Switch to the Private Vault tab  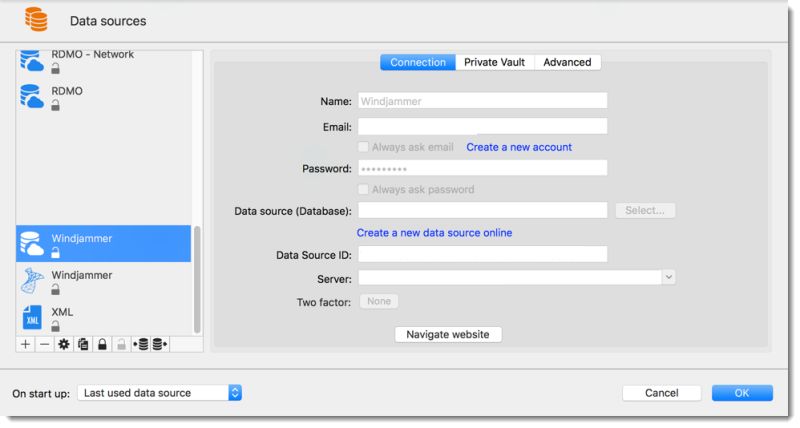click(494, 62)
